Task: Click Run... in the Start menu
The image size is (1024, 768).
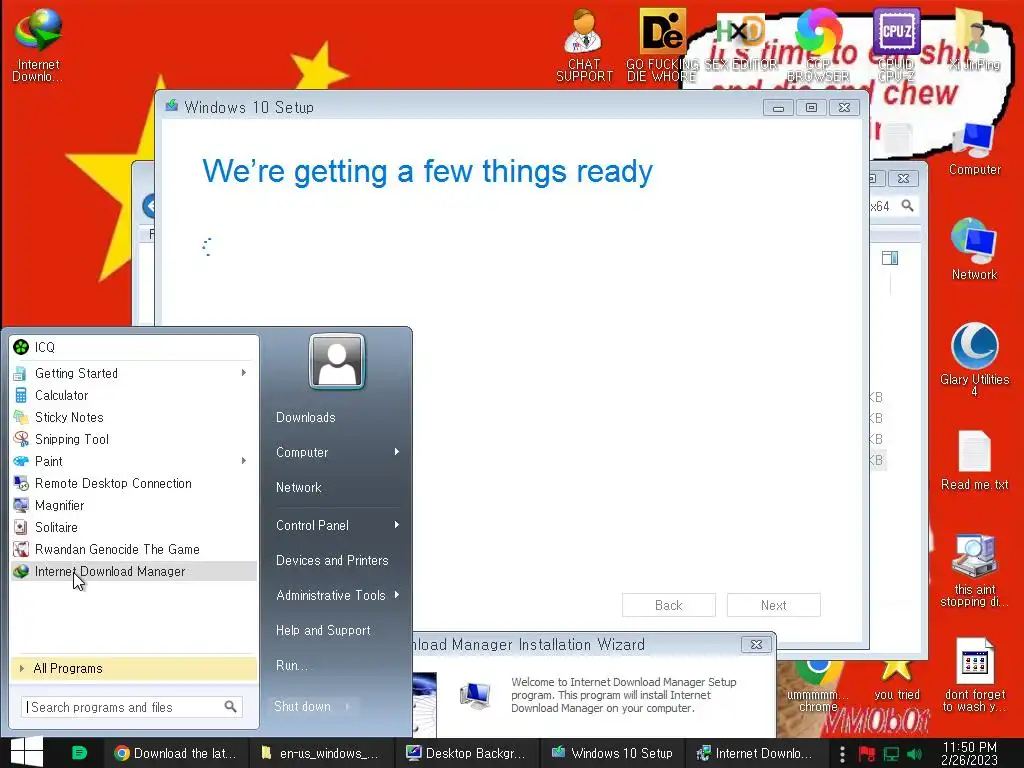Action: coord(291,665)
